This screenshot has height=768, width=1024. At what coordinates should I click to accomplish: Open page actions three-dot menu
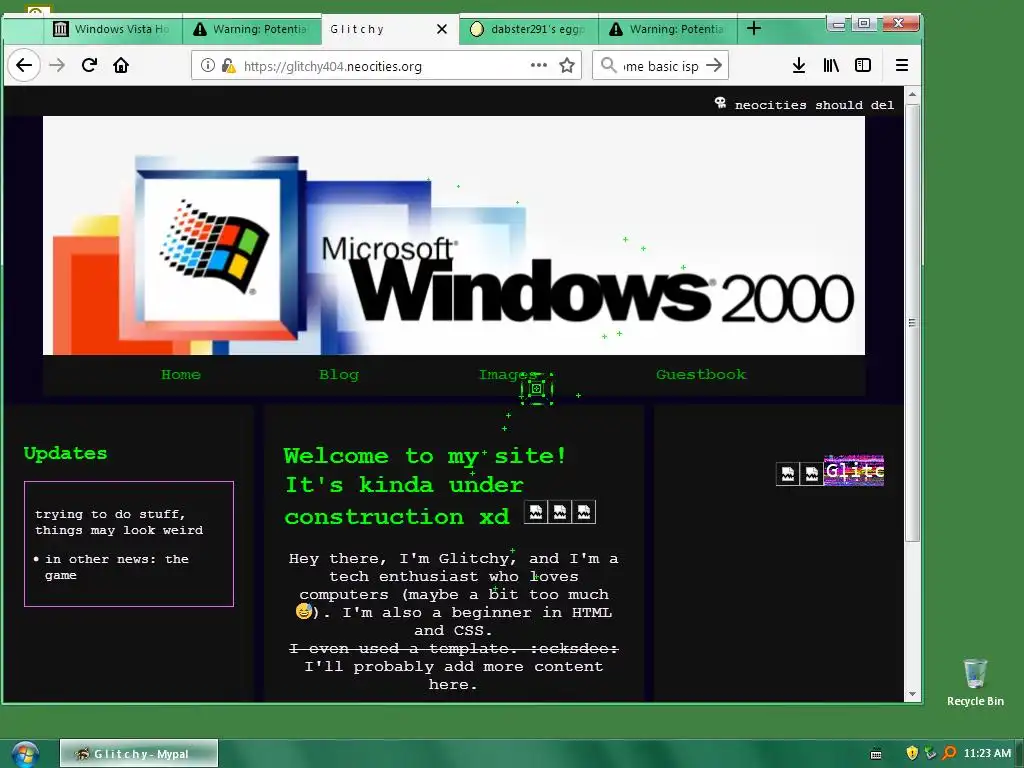click(x=539, y=65)
